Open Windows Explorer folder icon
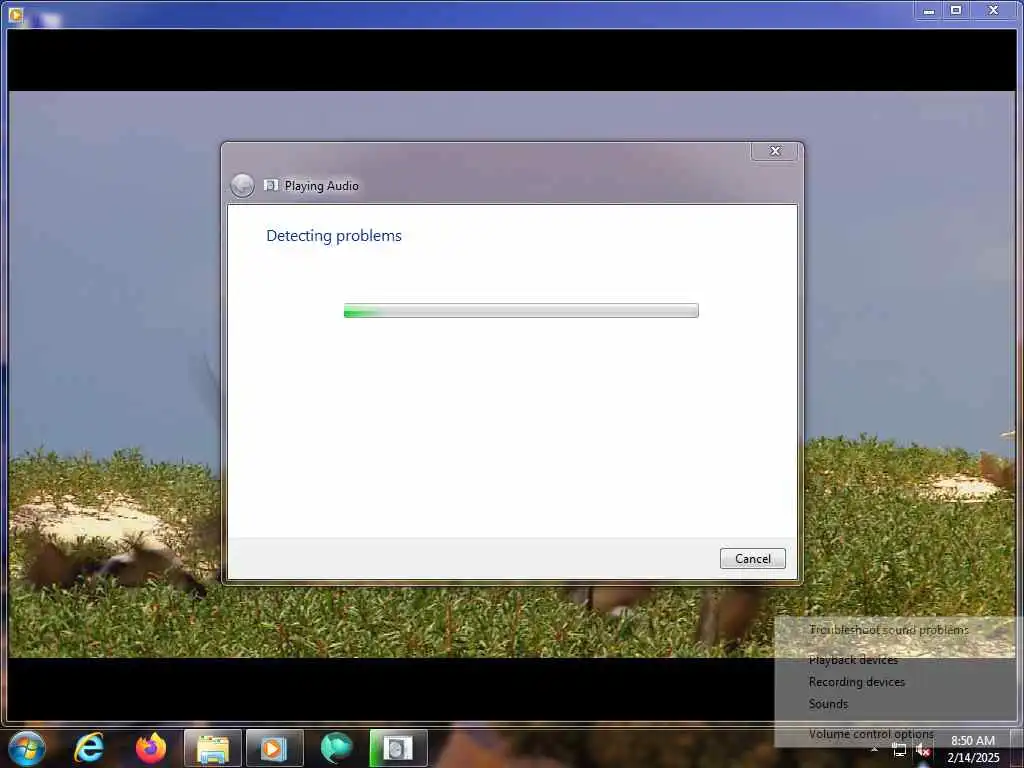This screenshot has height=768, width=1024. point(213,748)
